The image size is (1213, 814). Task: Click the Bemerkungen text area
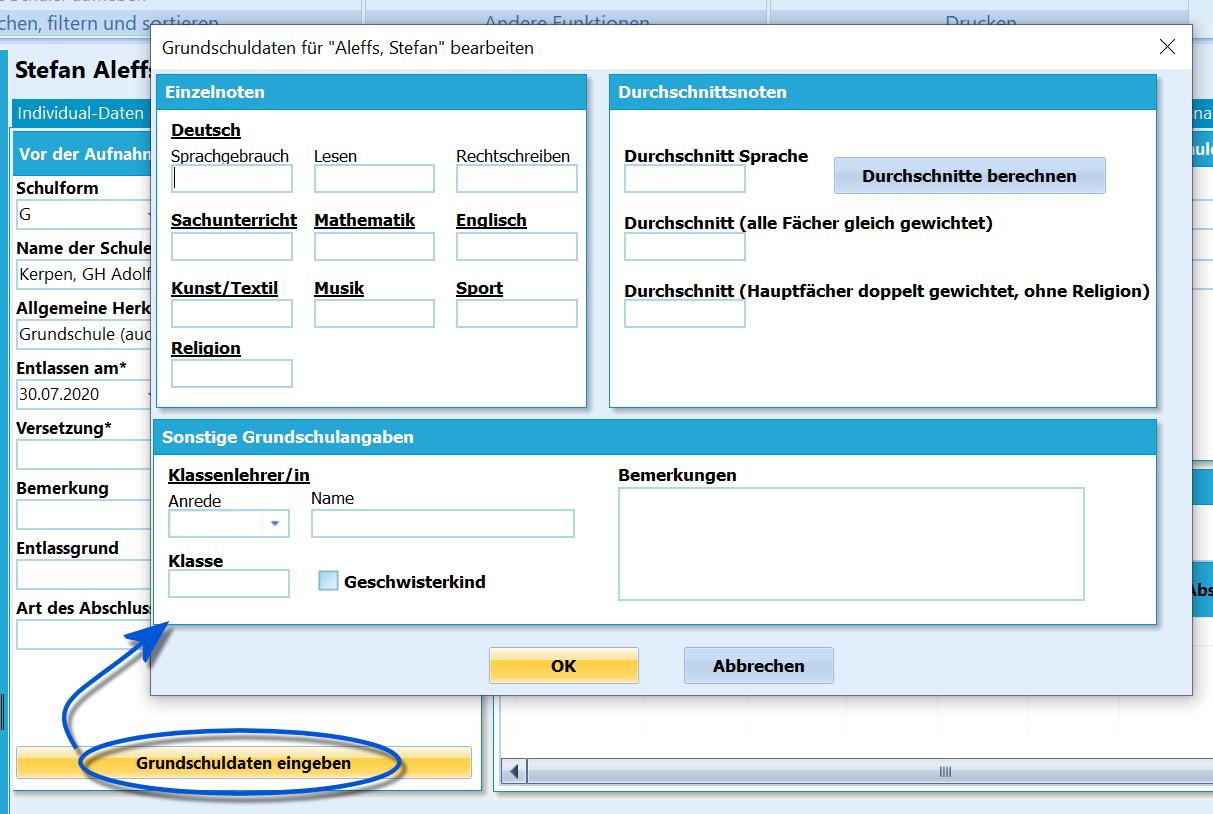(851, 544)
